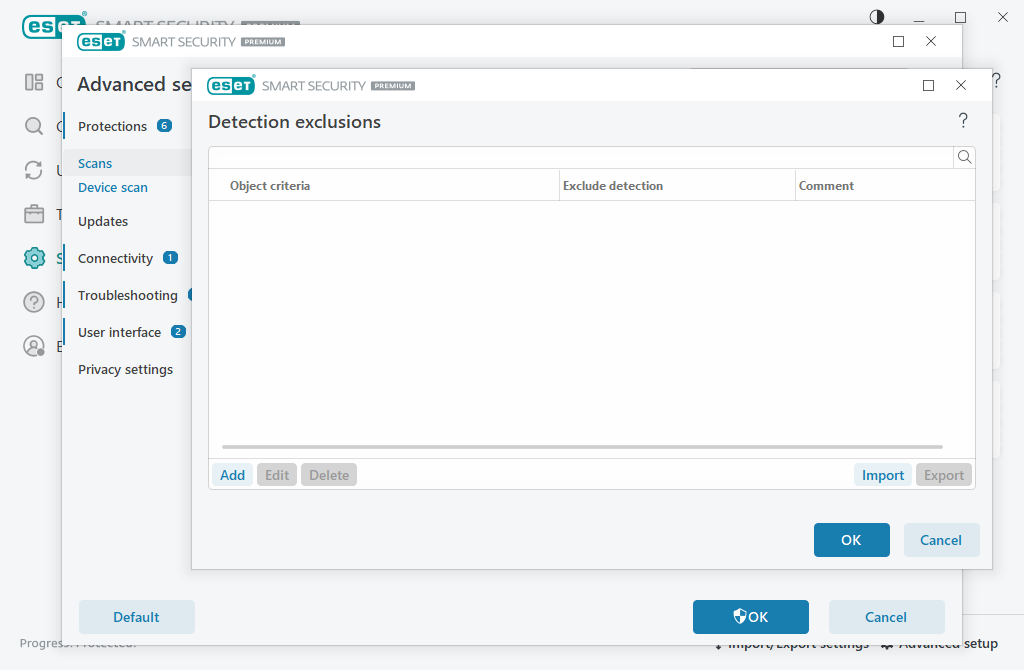Image resolution: width=1024 pixels, height=670 pixels.
Task: Cancel the Advanced setup window
Action: (x=886, y=617)
